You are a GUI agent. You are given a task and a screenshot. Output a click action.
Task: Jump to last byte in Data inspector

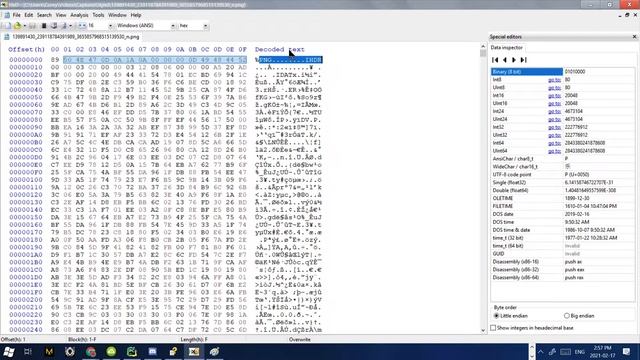[524, 60]
